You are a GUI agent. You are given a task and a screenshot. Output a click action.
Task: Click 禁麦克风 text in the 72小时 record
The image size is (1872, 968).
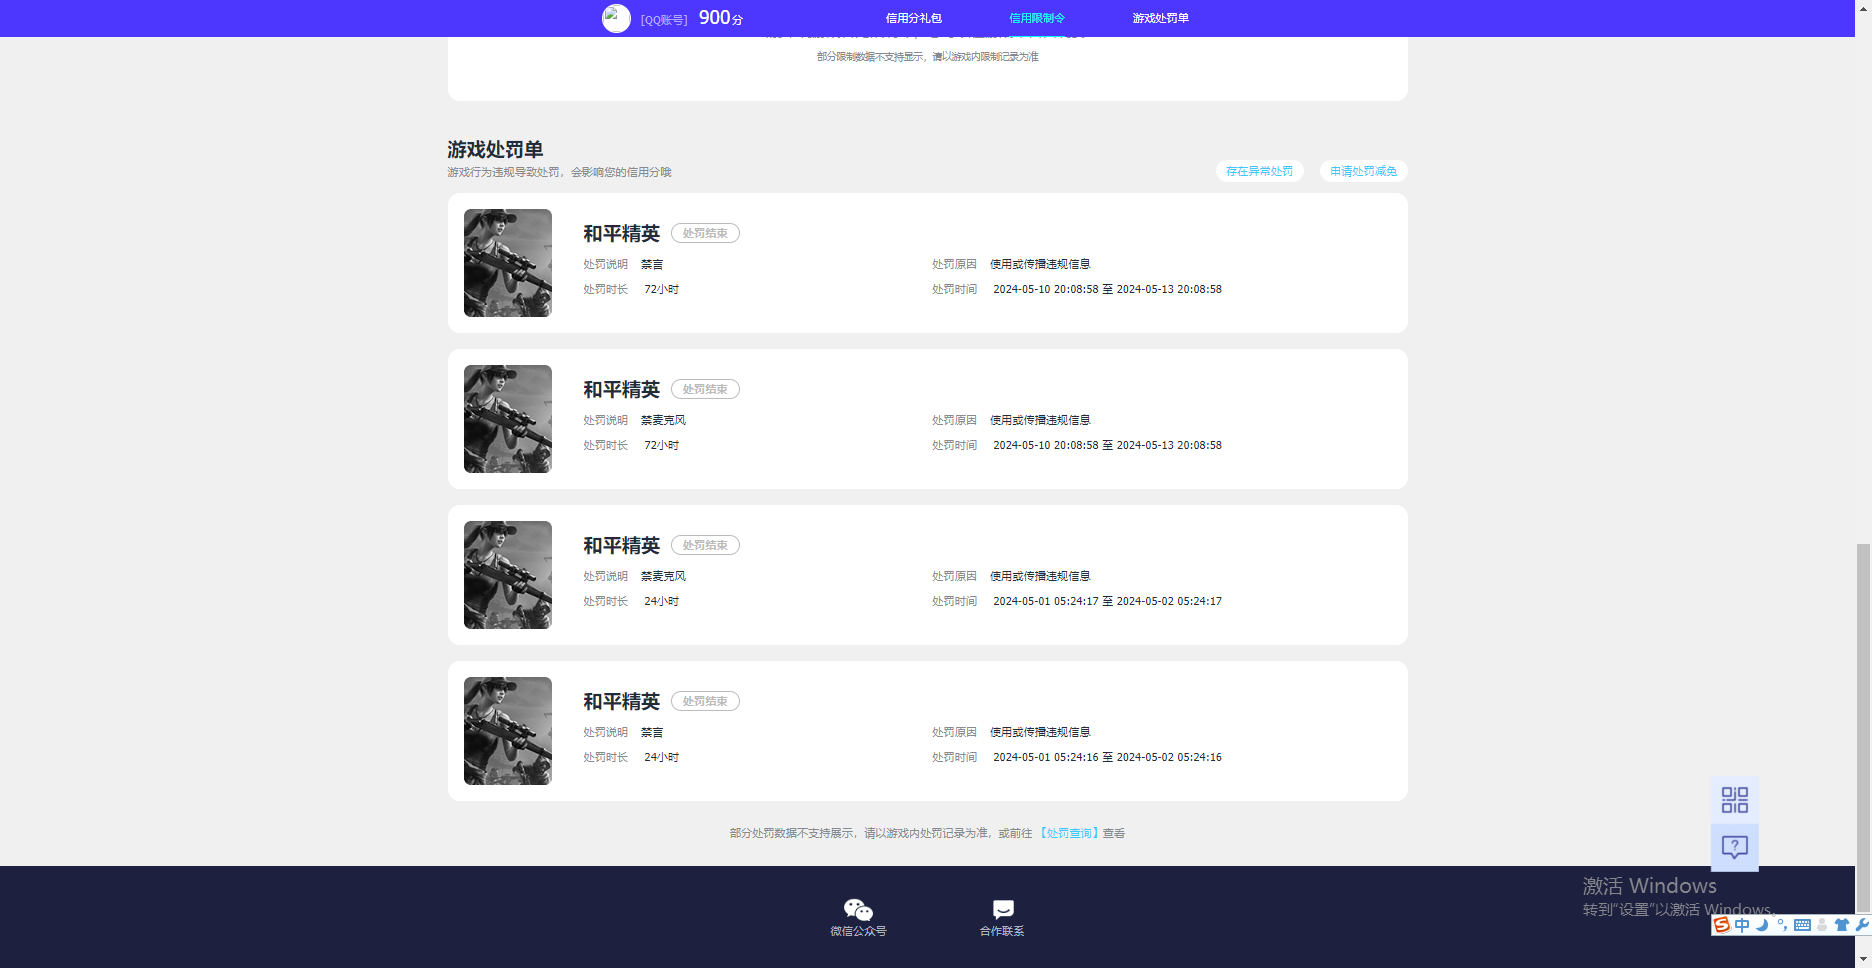point(663,420)
